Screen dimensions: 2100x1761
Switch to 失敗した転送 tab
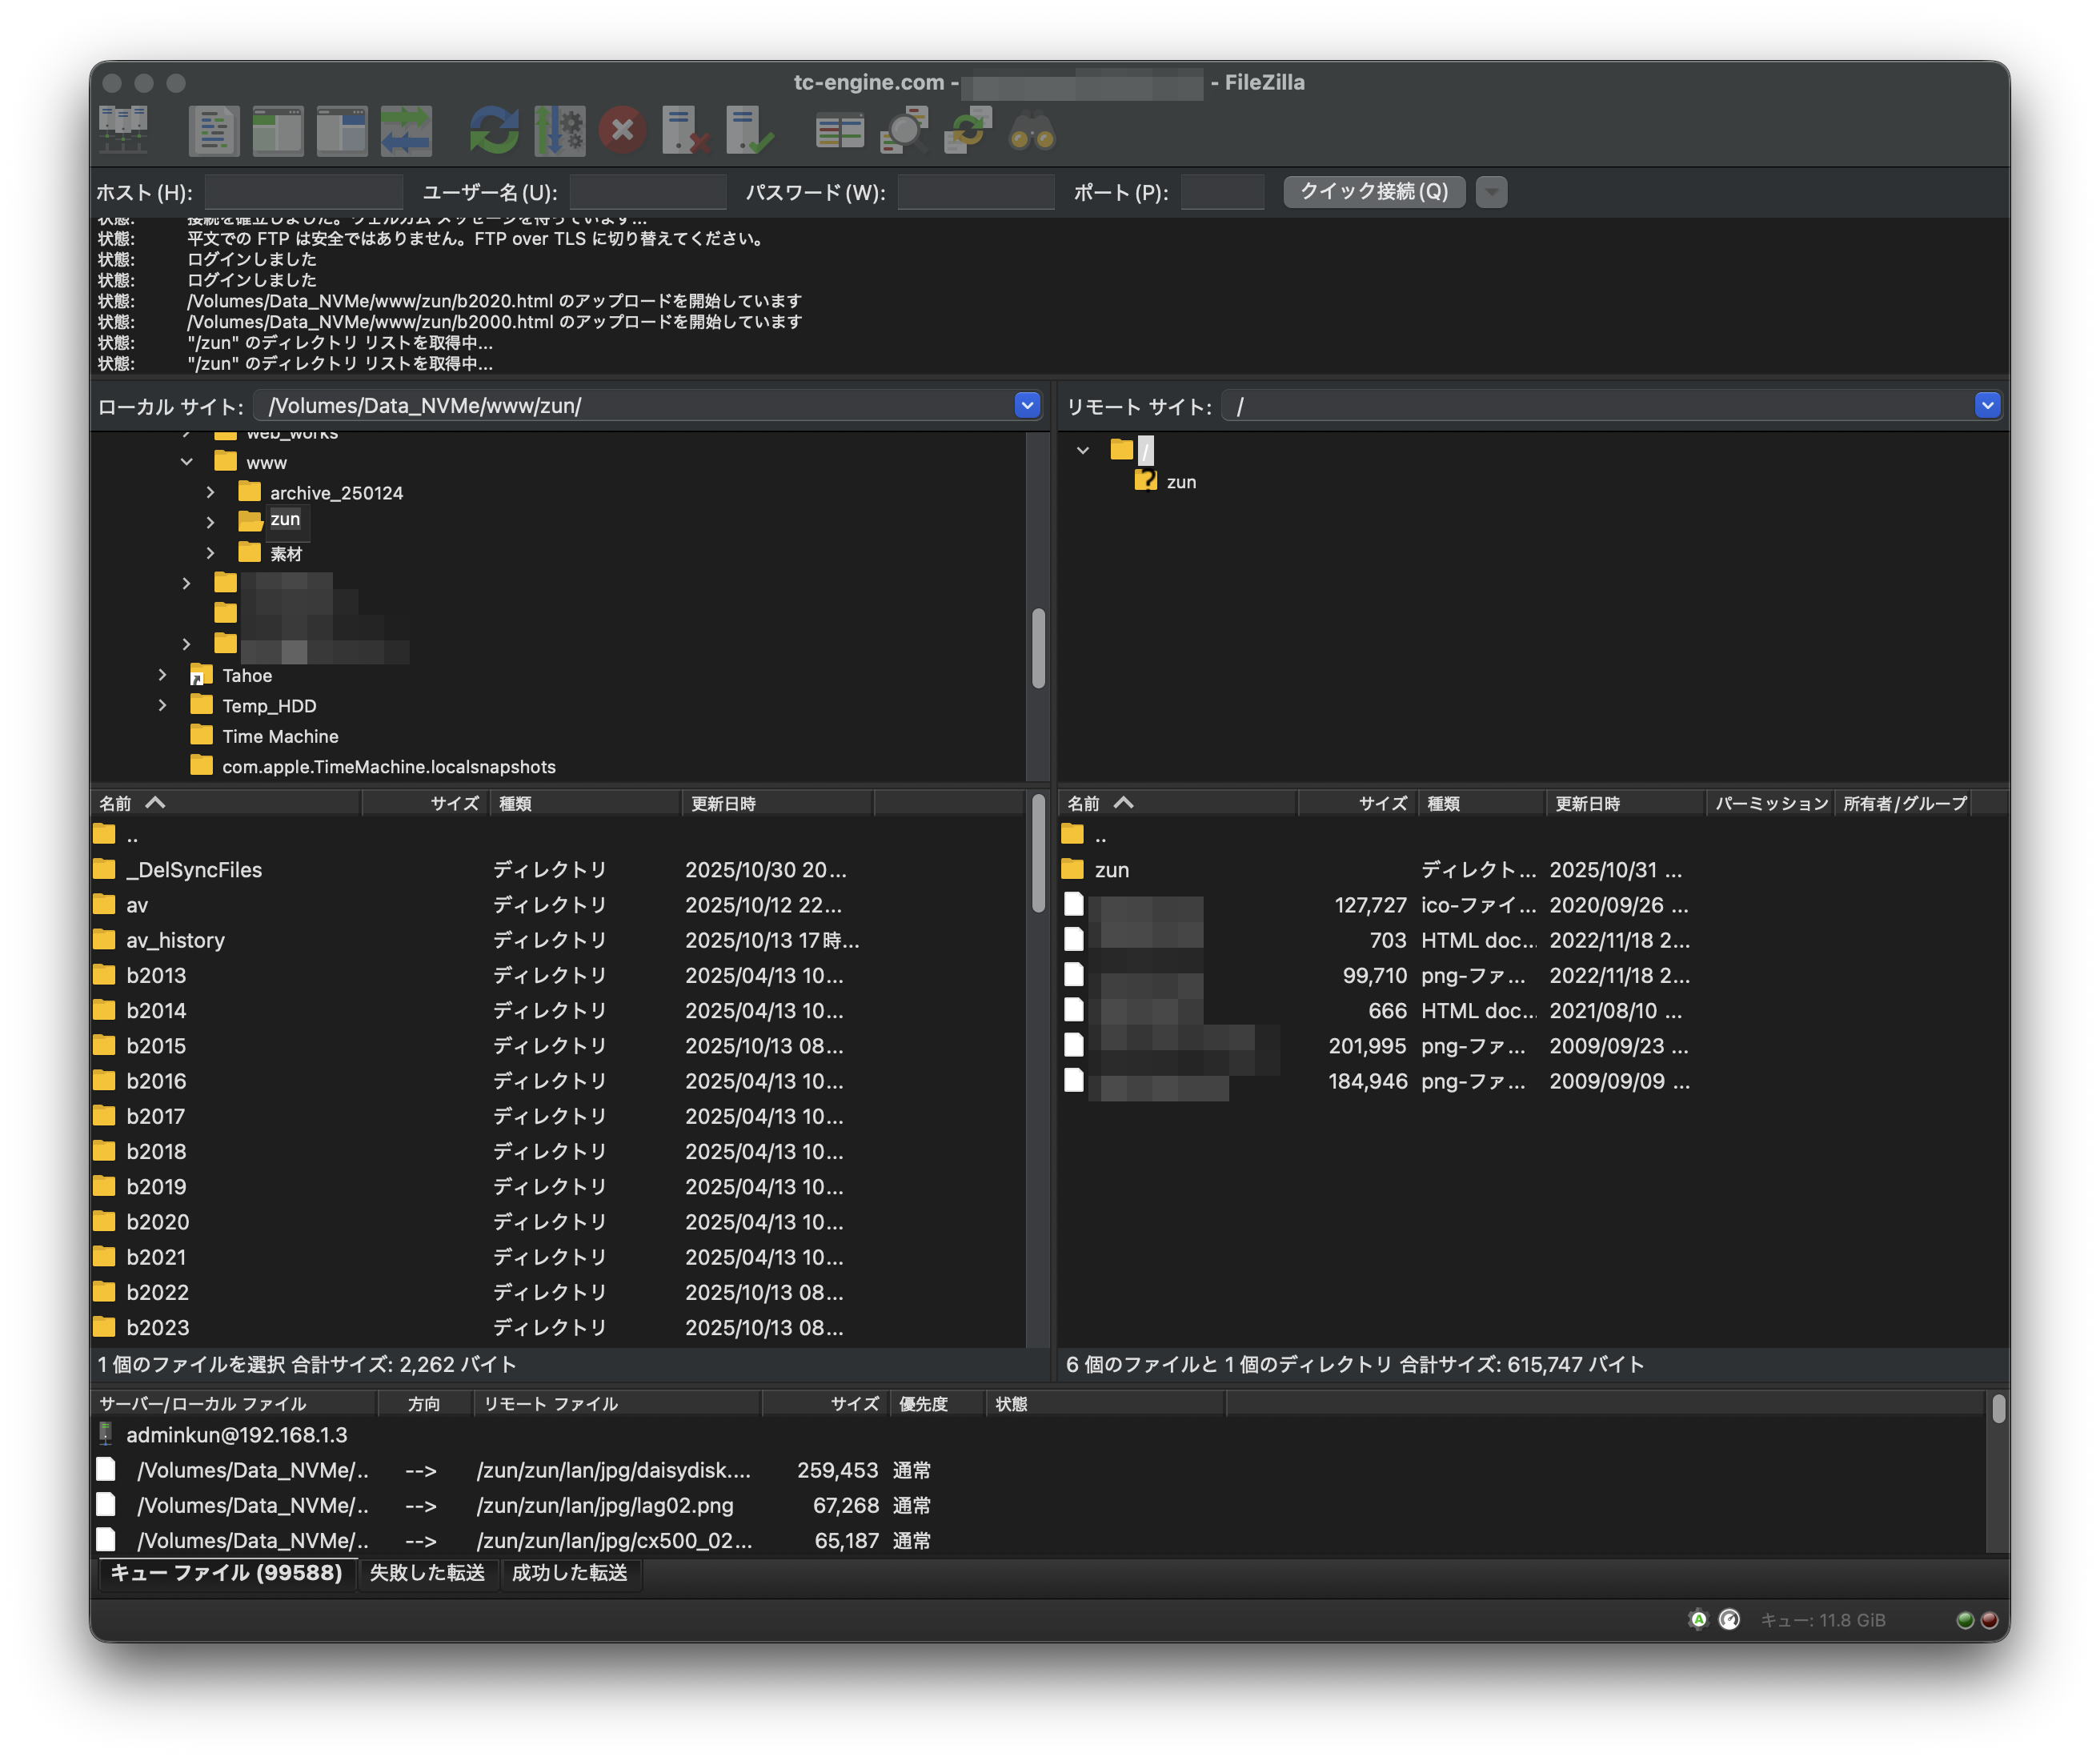(427, 1572)
